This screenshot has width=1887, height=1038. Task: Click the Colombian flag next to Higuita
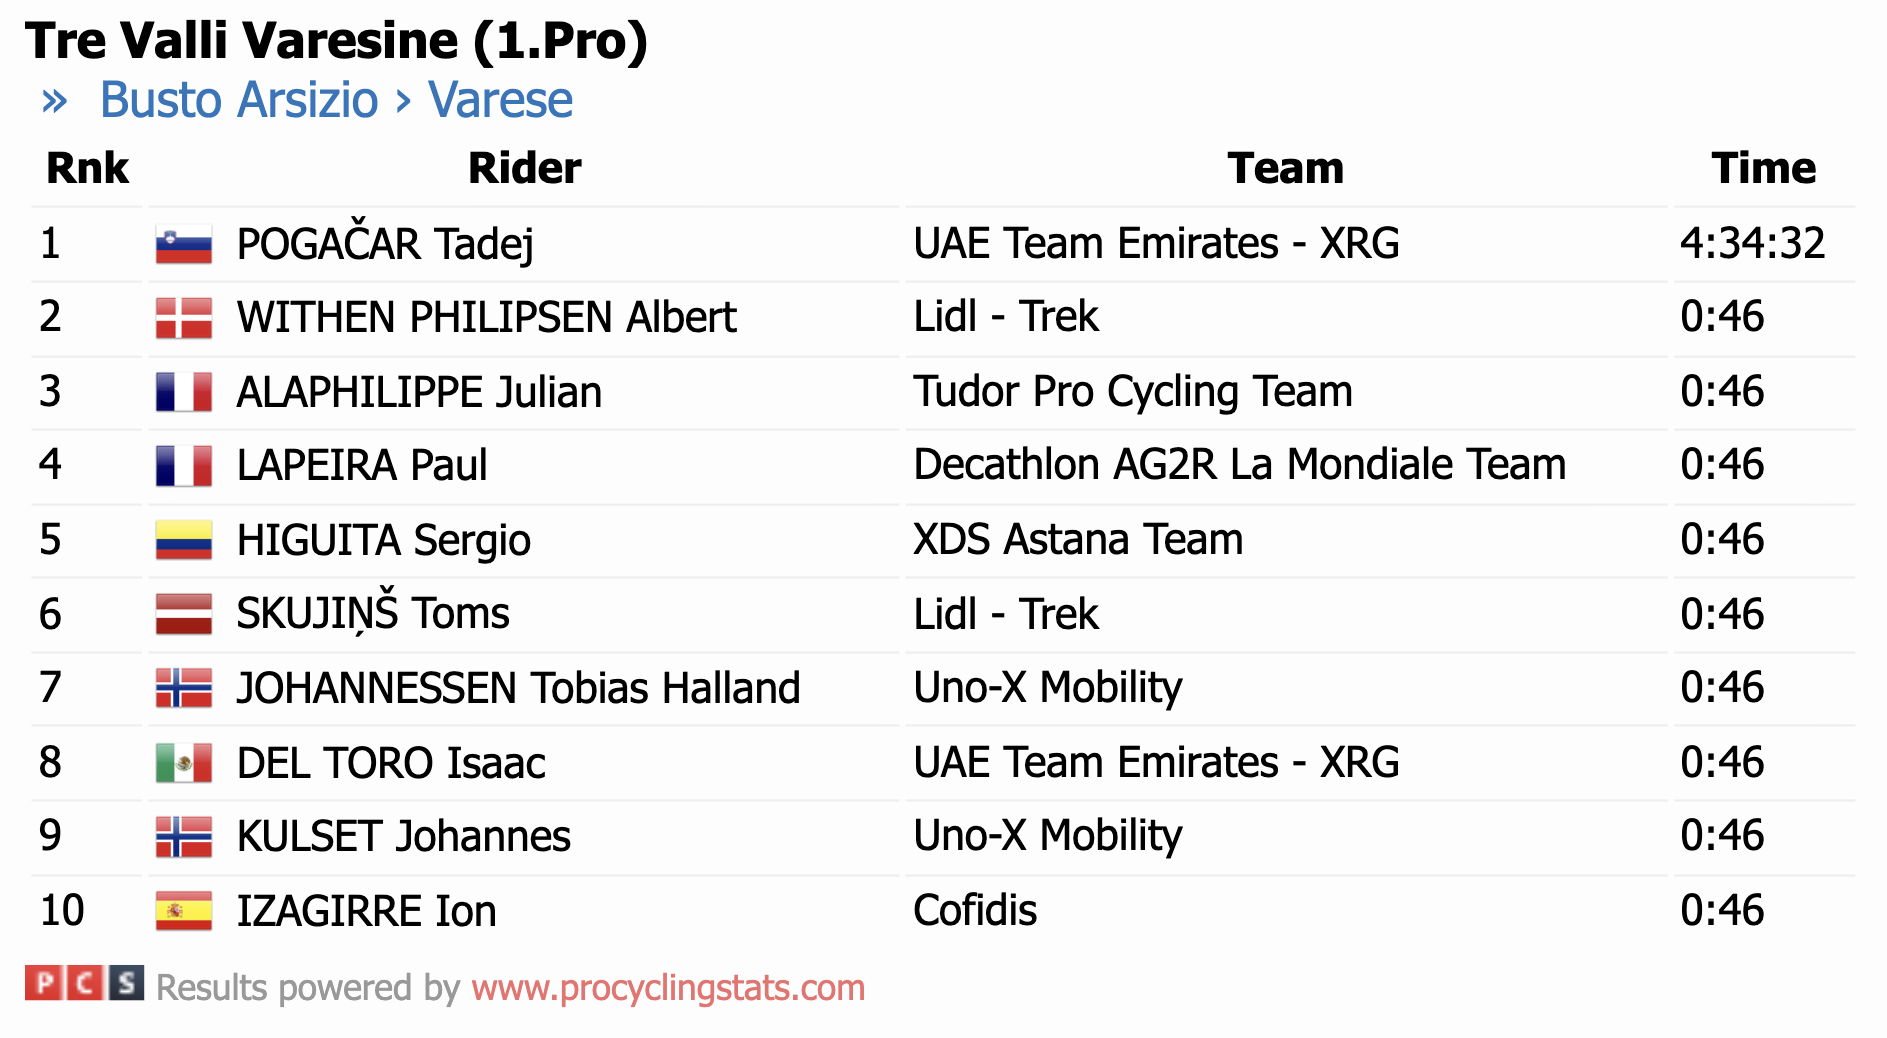[184, 540]
